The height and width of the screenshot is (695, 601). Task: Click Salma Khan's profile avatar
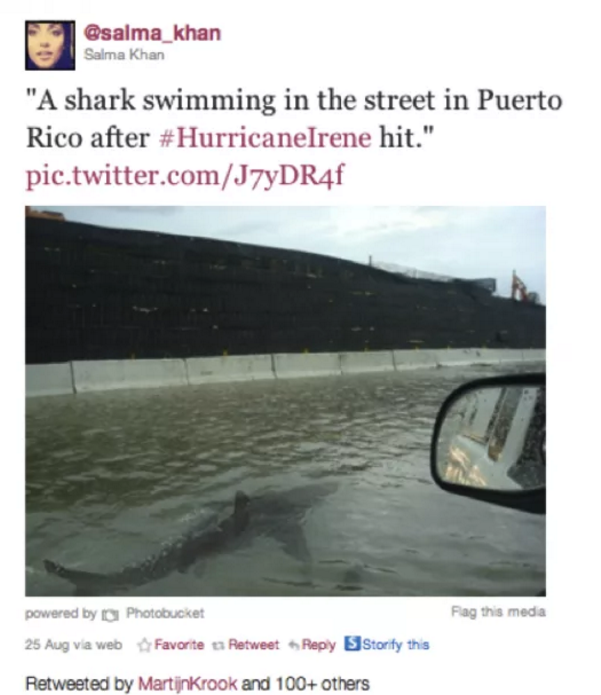point(50,45)
